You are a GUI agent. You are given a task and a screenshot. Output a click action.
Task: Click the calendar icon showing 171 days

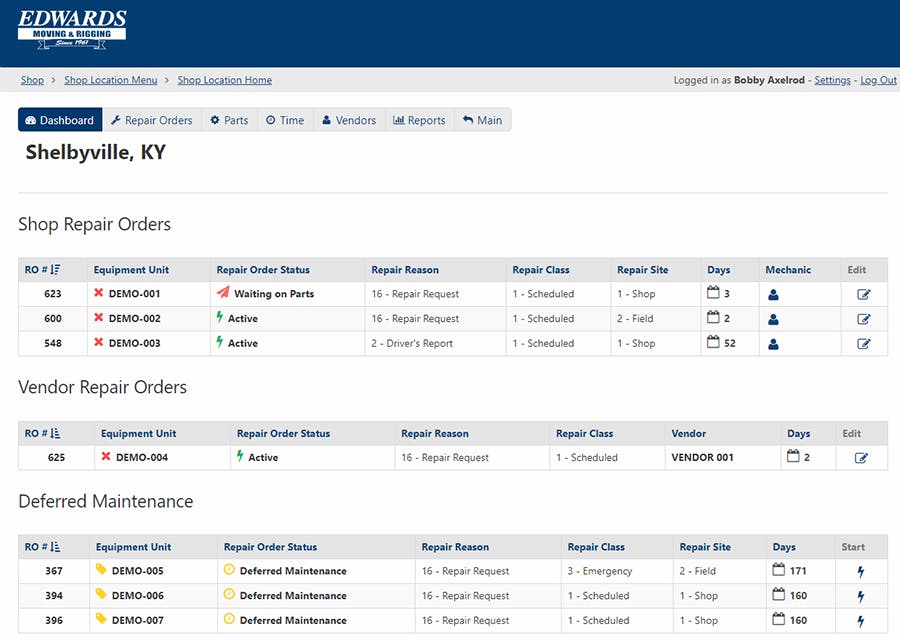tap(778, 569)
